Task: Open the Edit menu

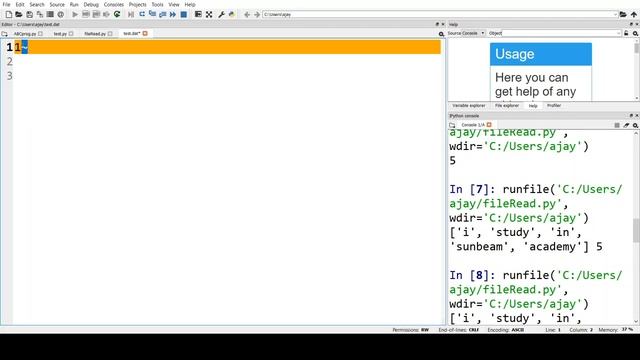Action: coord(20,4)
